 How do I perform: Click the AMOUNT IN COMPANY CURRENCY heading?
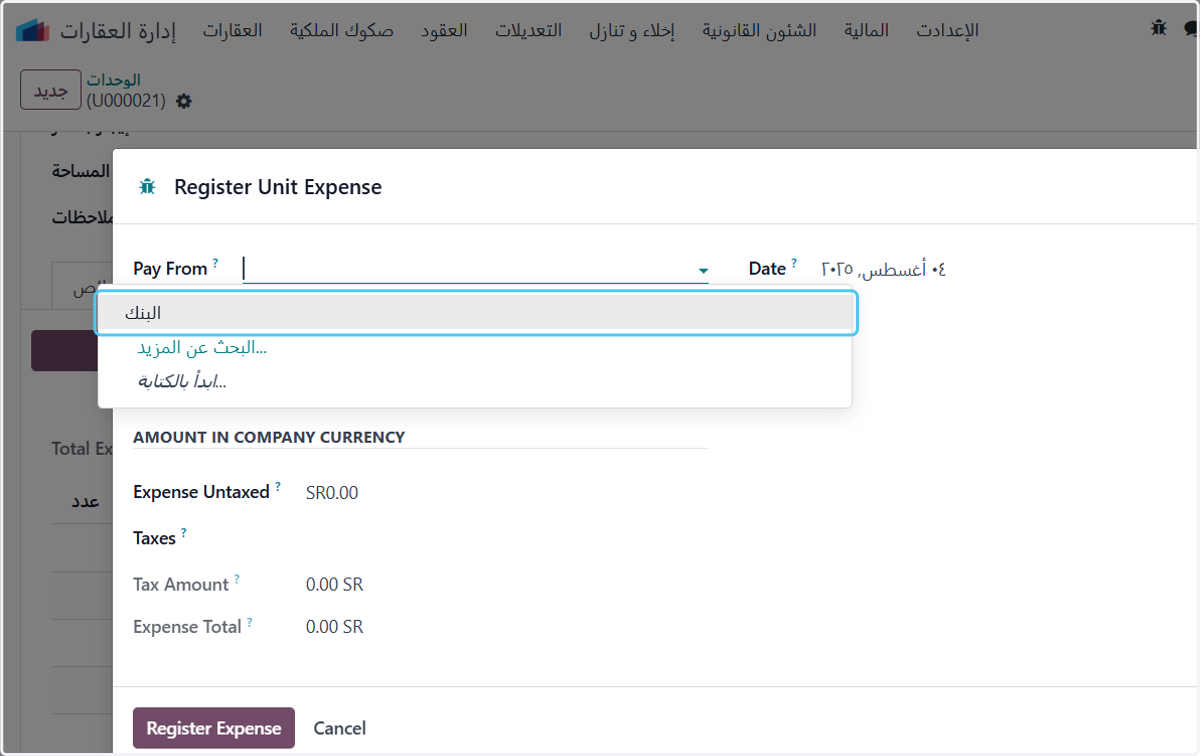(x=269, y=437)
